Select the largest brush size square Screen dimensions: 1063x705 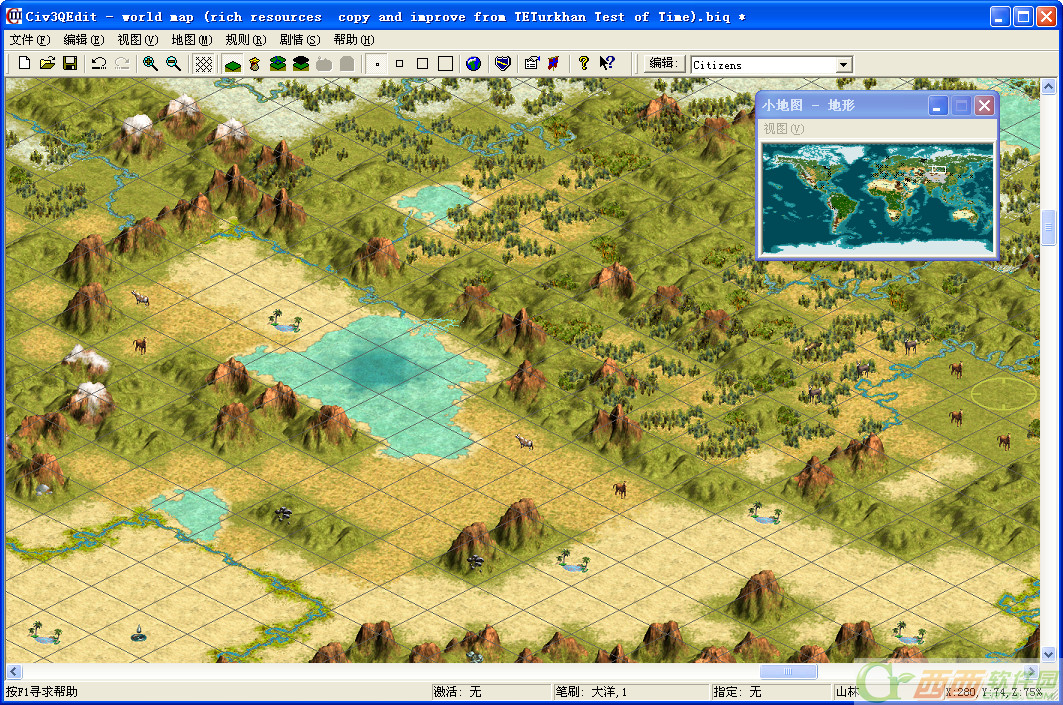tap(445, 63)
